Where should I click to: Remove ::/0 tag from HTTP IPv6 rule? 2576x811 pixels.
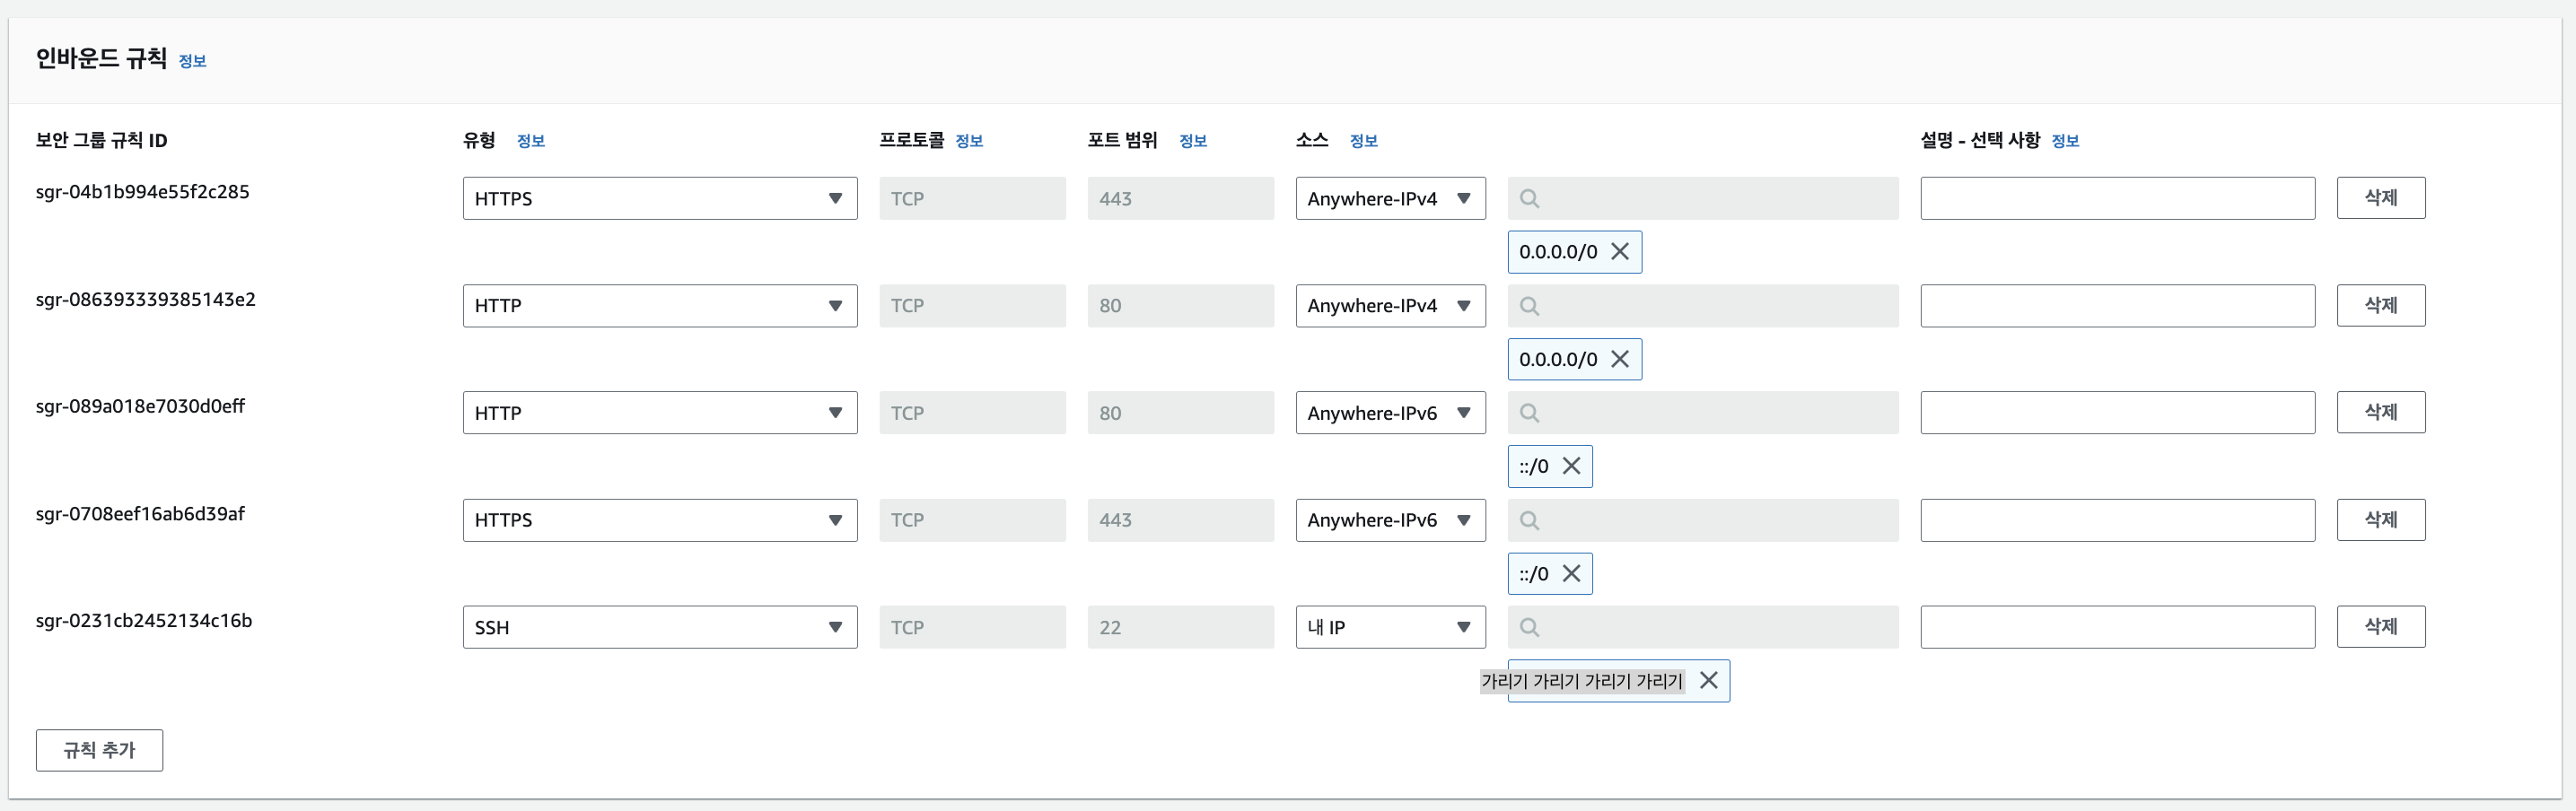(1572, 466)
